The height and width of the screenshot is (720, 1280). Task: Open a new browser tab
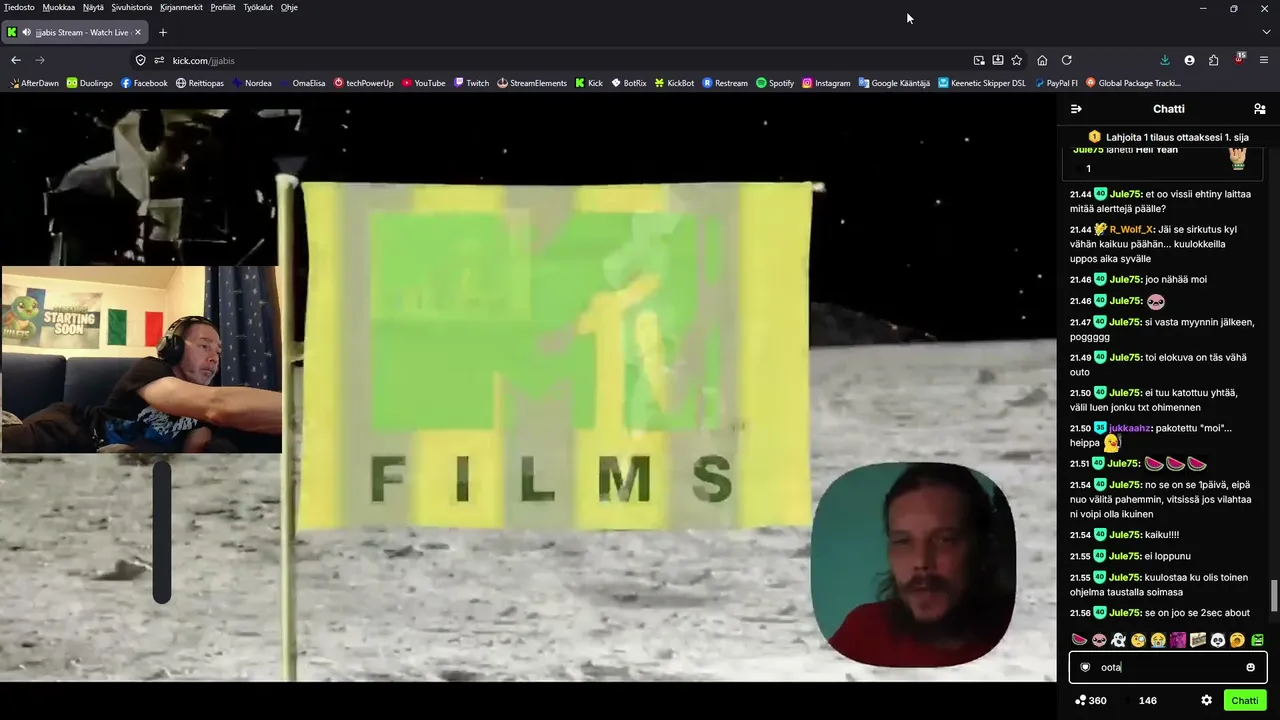(x=163, y=32)
